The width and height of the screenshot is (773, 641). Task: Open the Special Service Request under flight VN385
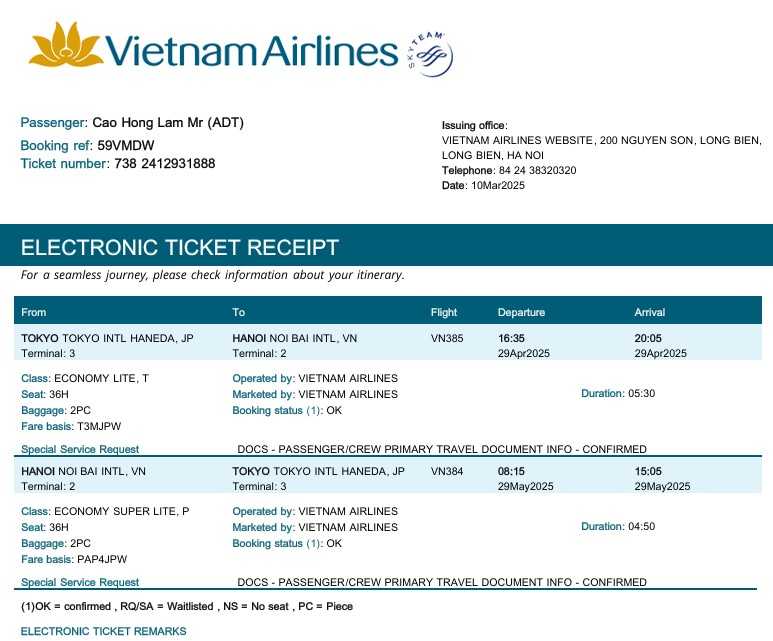tap(80, 449)
